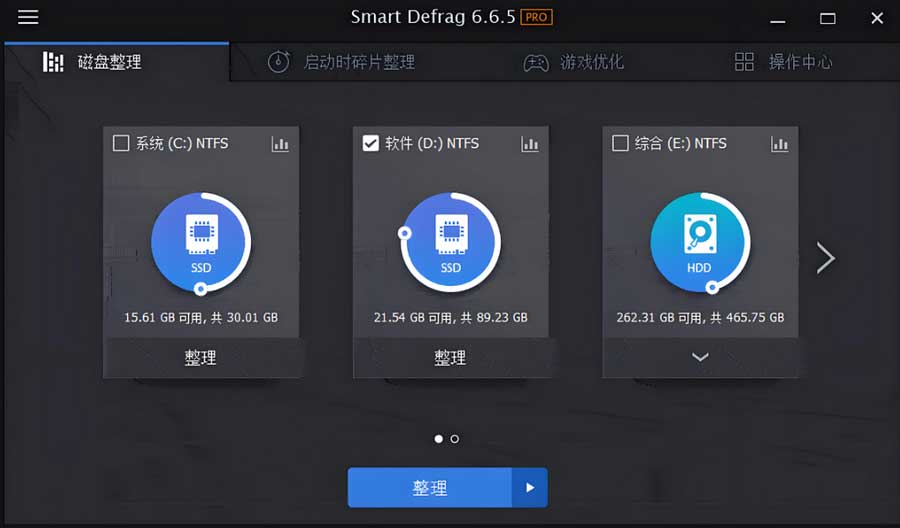Check the 系统 (C:) drive checkbox
Image resolution: width=900 pixels, height=528 pixels.
tap(121, 143)
